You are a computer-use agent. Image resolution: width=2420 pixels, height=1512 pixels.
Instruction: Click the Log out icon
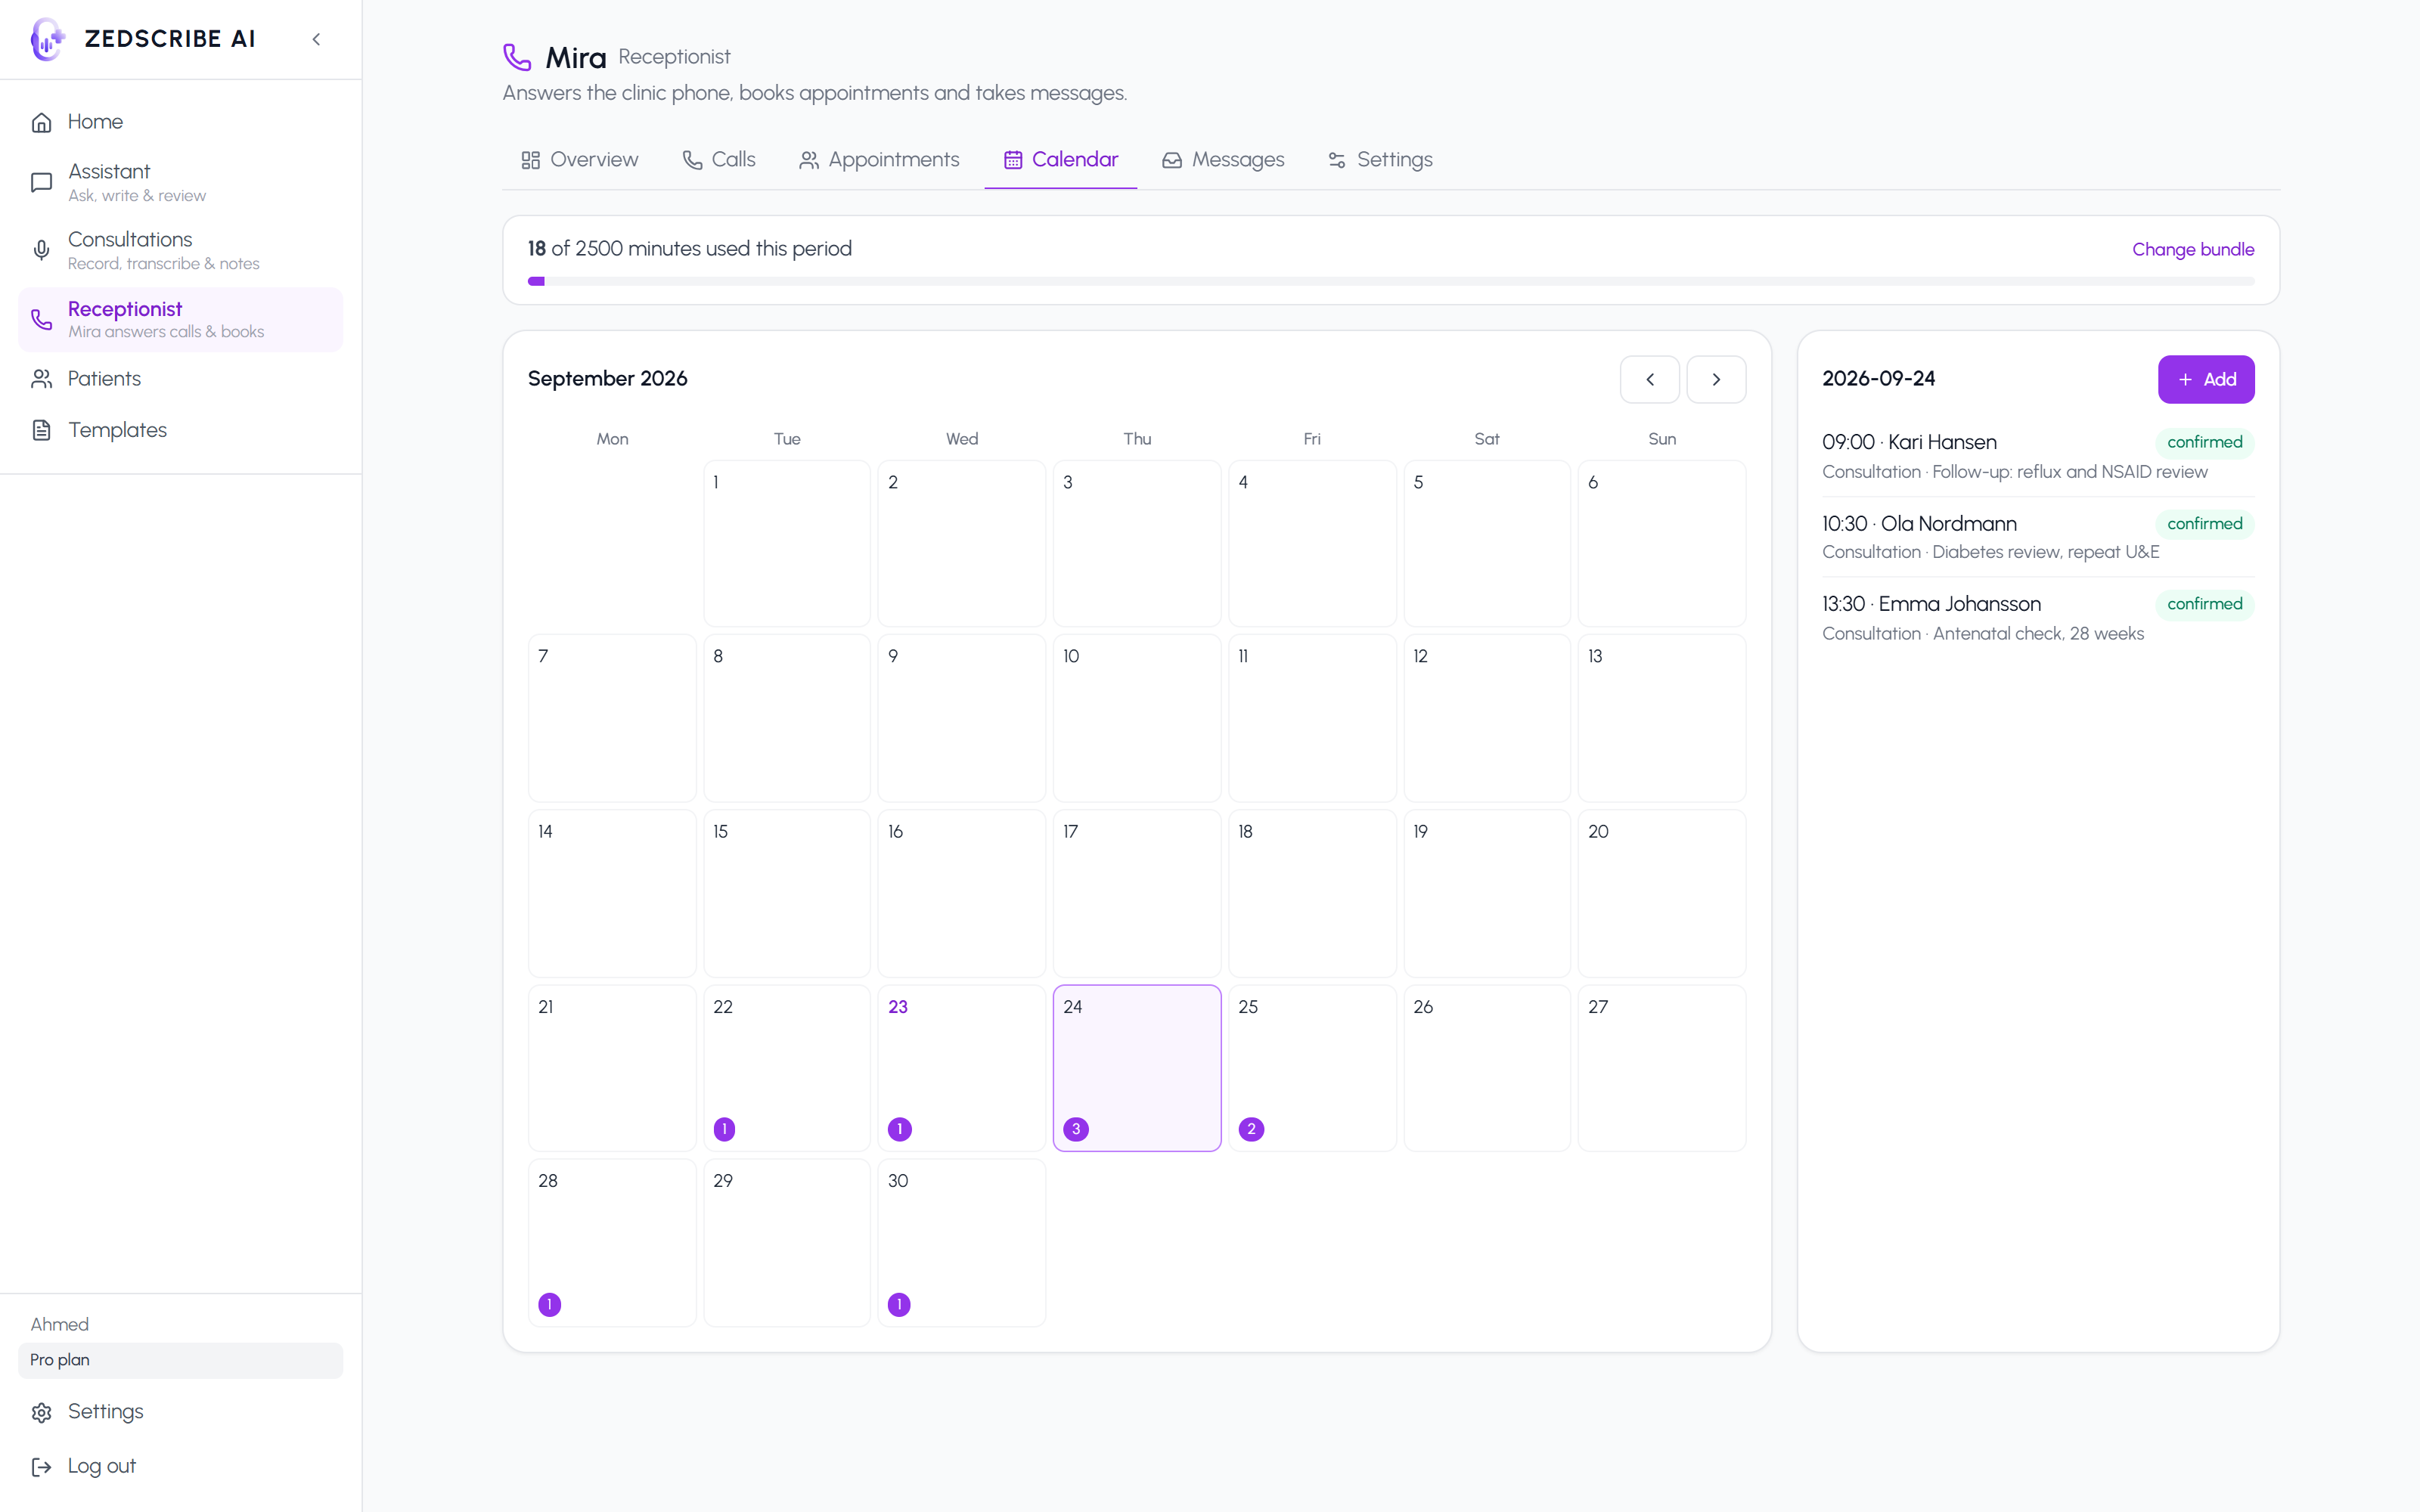click(x=41, y=1467)
